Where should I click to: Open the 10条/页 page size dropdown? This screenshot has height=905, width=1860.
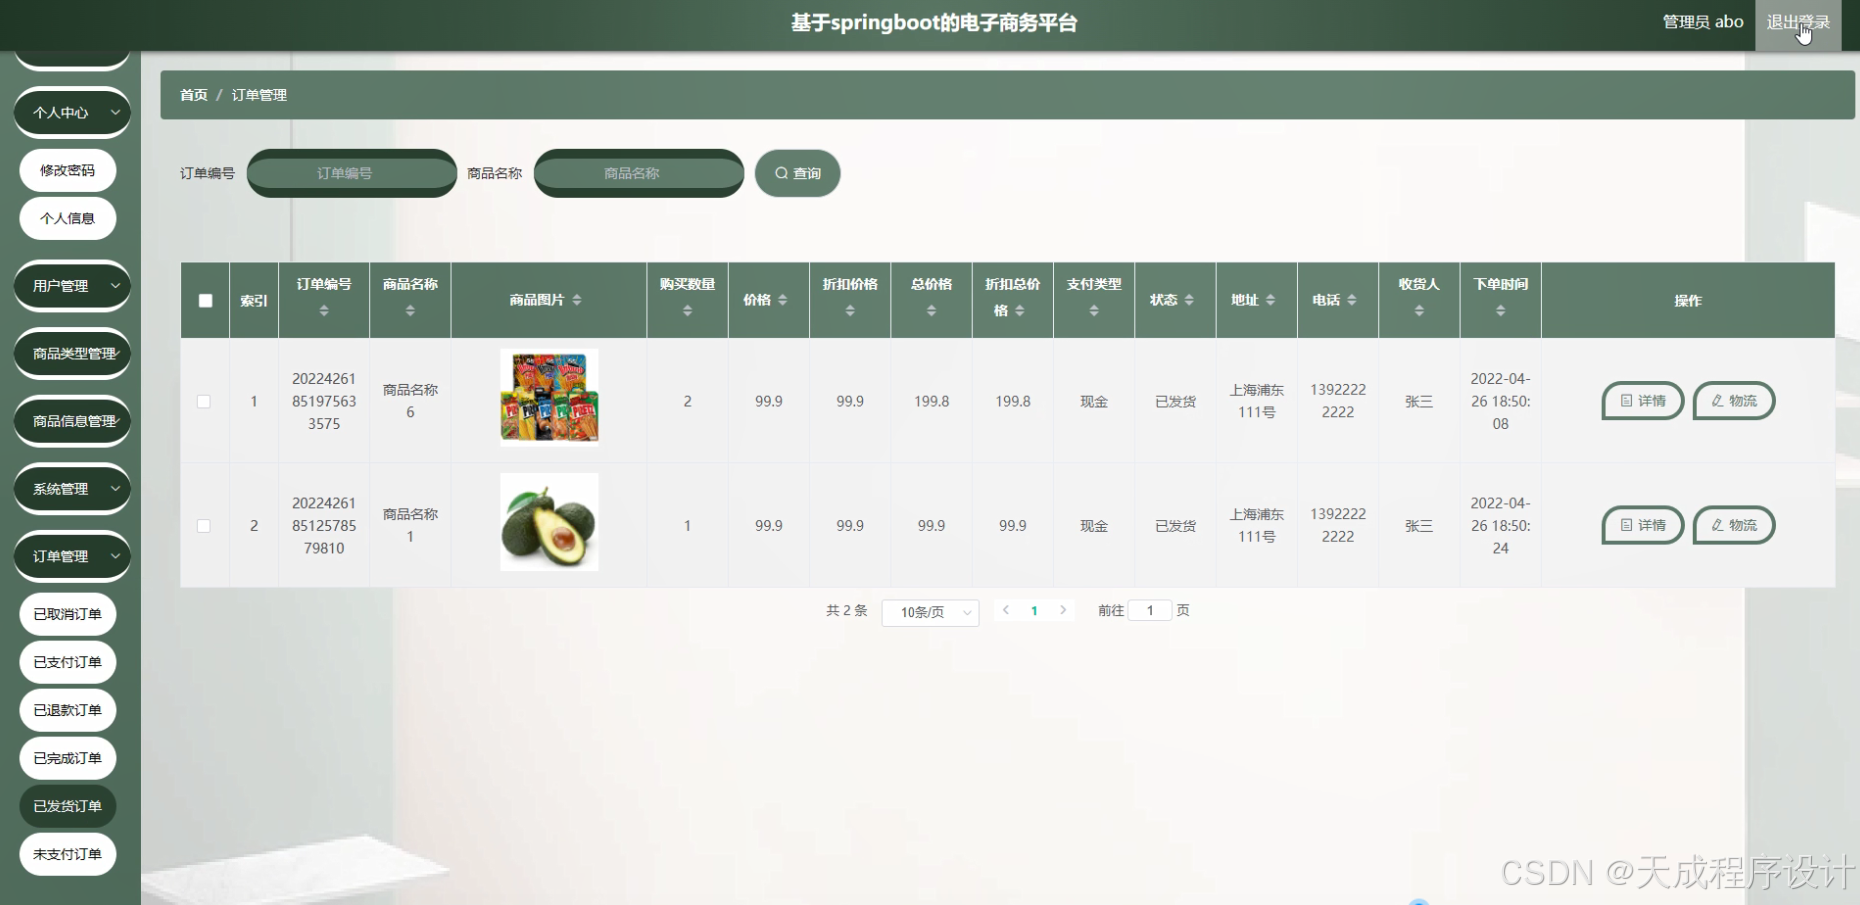pos(929,612)
